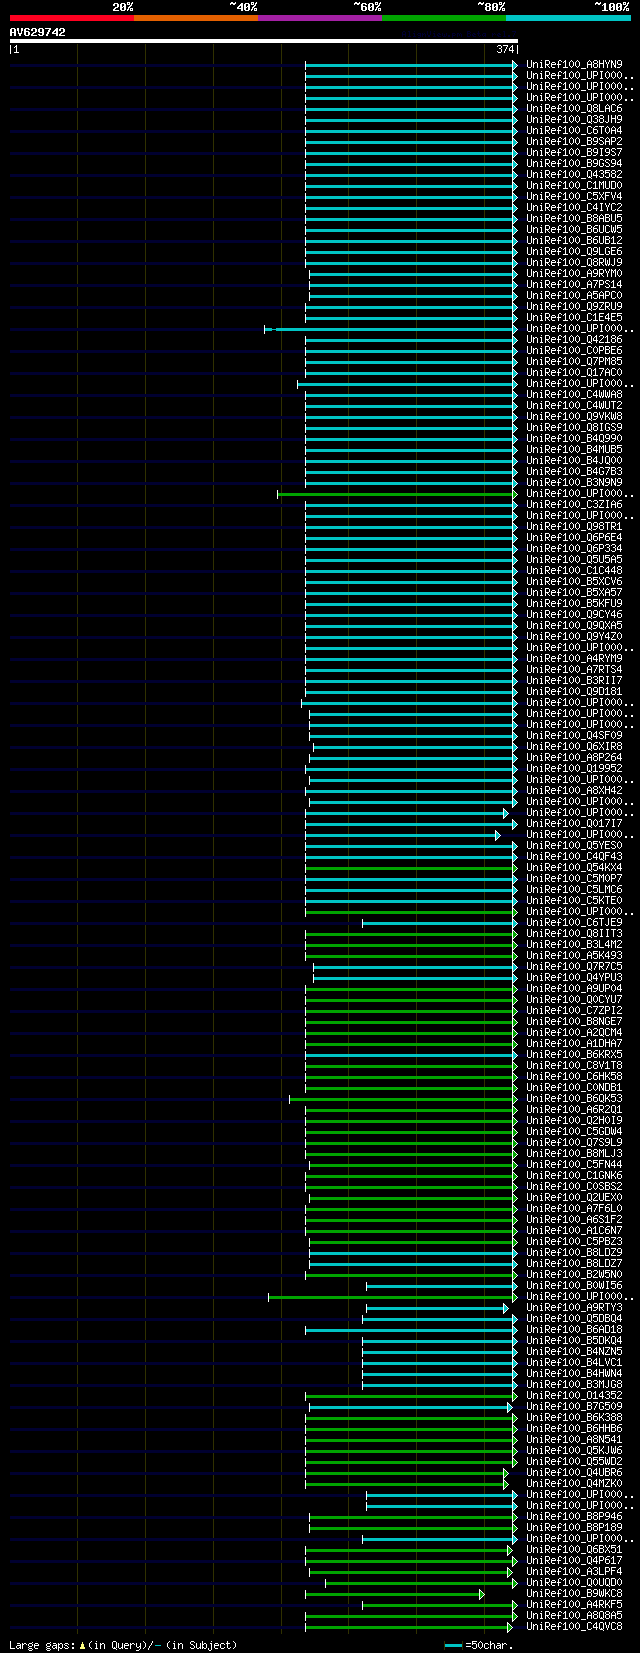The height and width of the screenshot is (1653, 640).
Task: Open hit UniRef100_B8ABU5
Action: [574, 219]
